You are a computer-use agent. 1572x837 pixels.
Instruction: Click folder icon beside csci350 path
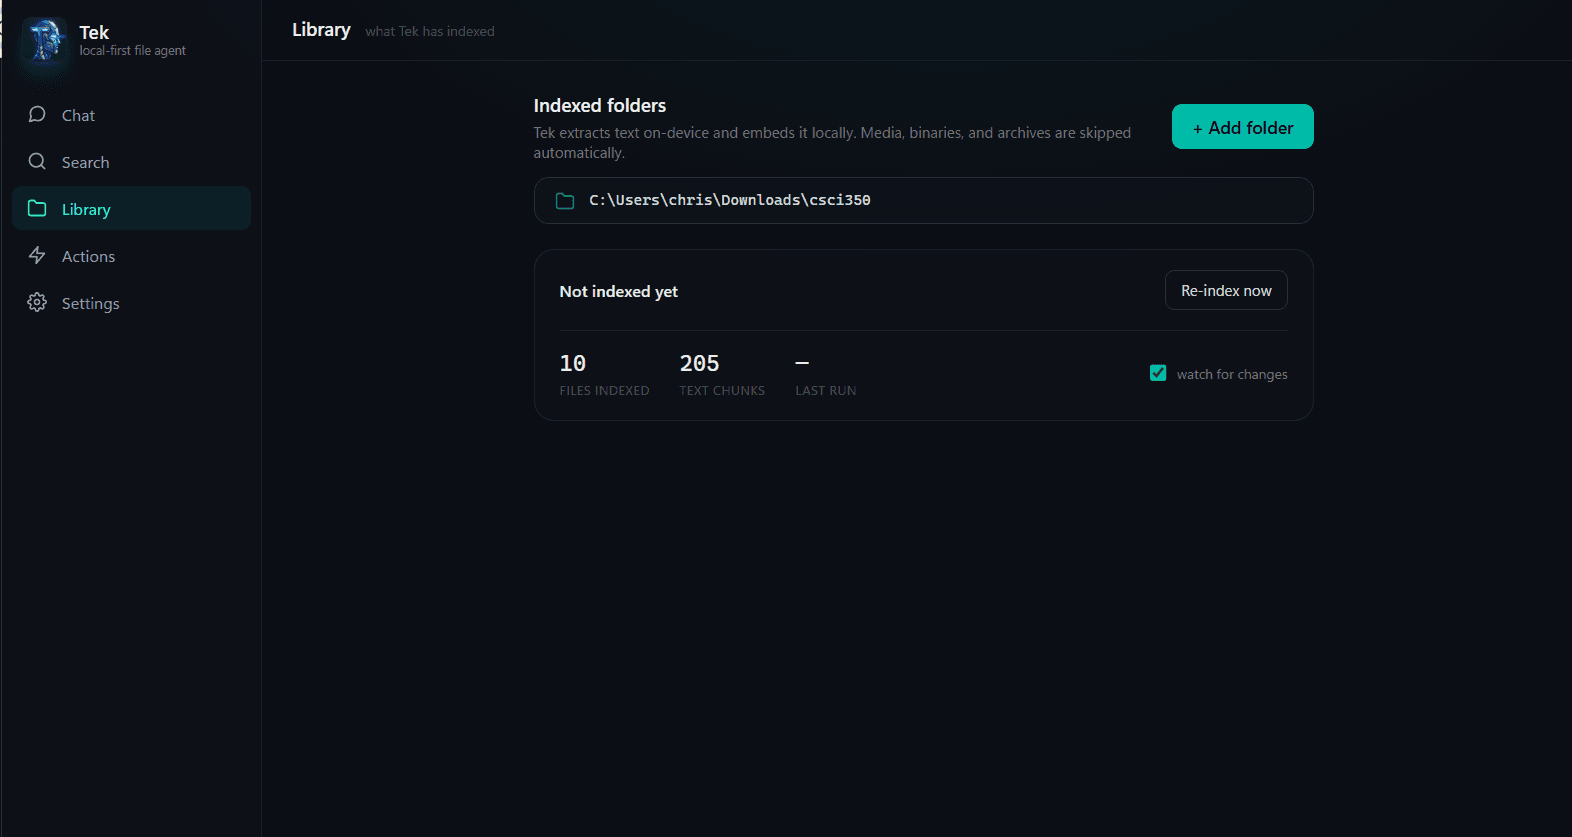pyautogui.click(x=565, y=201)
